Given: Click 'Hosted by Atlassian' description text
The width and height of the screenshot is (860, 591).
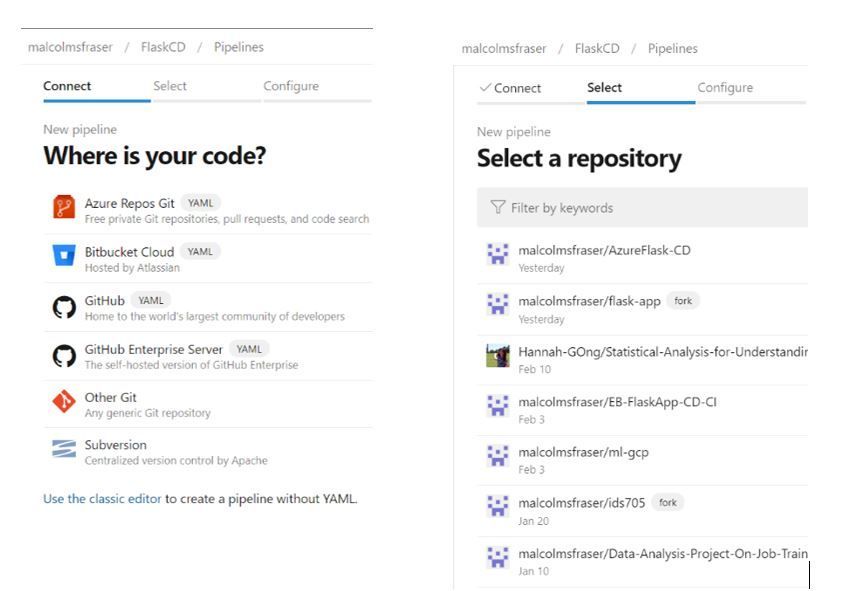Looking at the screenshot, I should pos(132,268).
